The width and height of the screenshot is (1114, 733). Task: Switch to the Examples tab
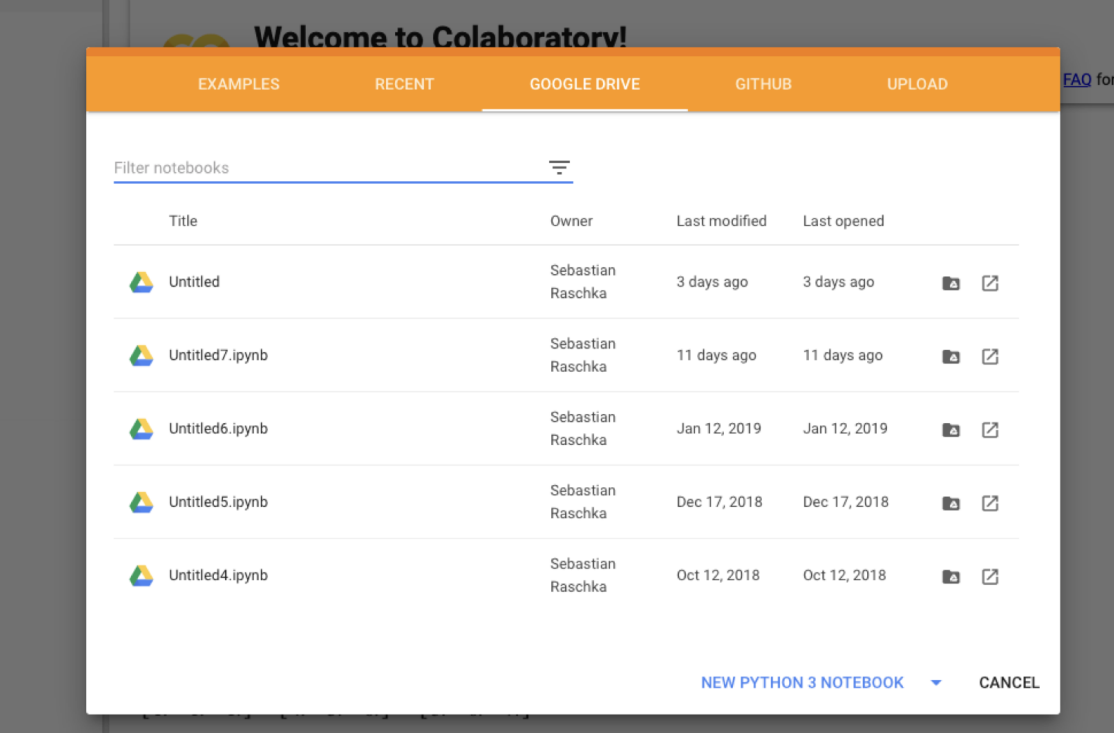point(239,84)
